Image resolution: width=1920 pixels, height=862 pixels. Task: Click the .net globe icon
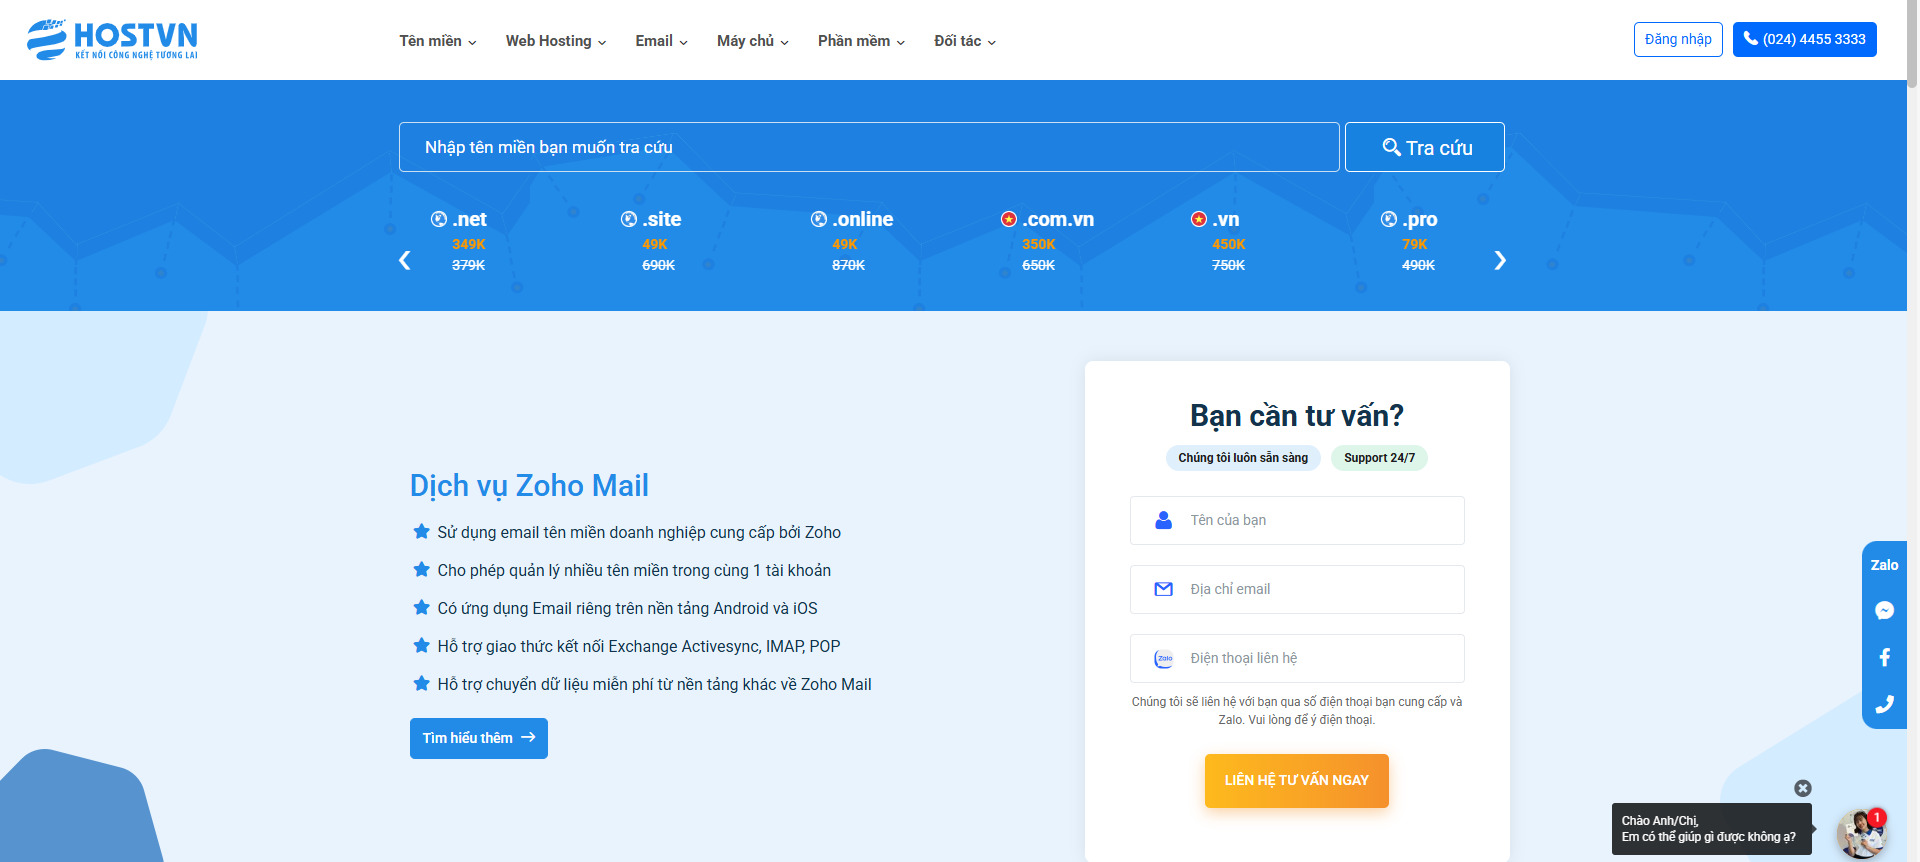[439, 219]
